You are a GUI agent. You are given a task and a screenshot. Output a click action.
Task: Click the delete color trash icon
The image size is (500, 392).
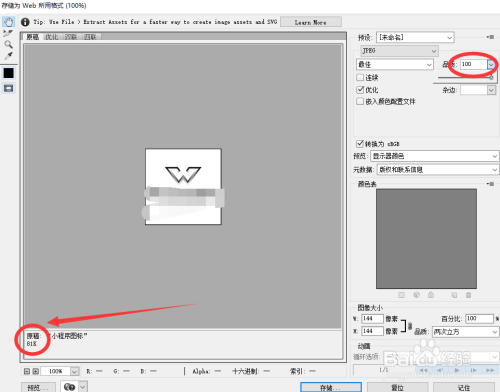pos(468,295)
